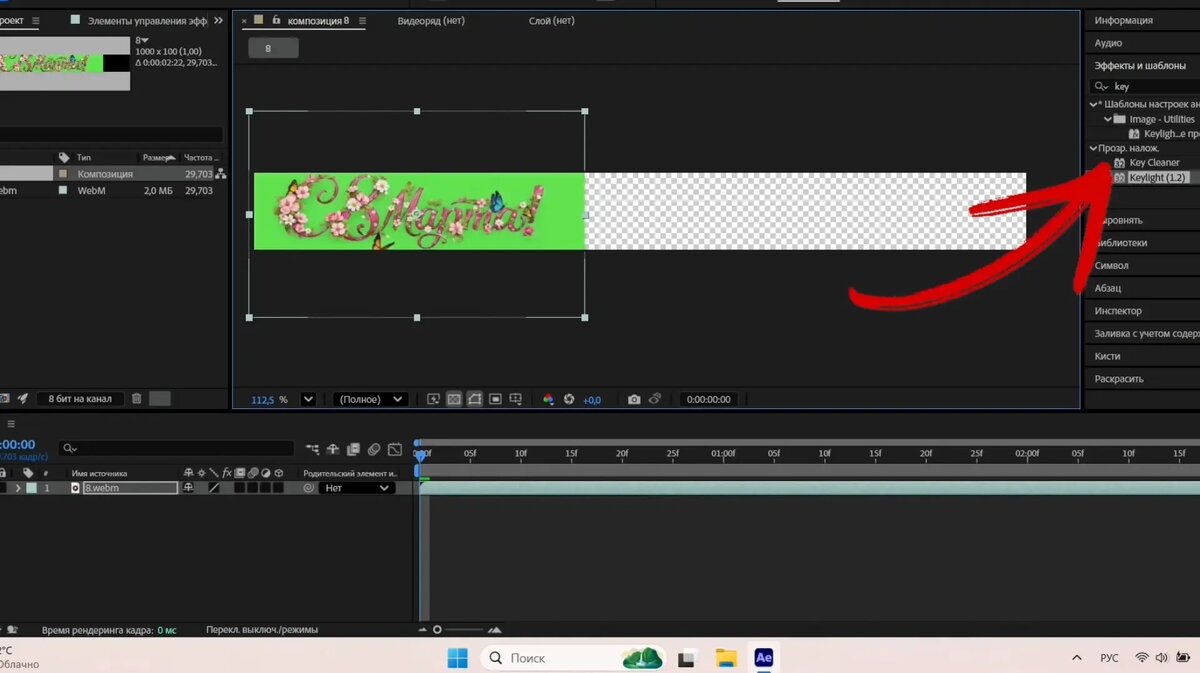Toggle mask and shape path visibility

click(x=474, y=399)
